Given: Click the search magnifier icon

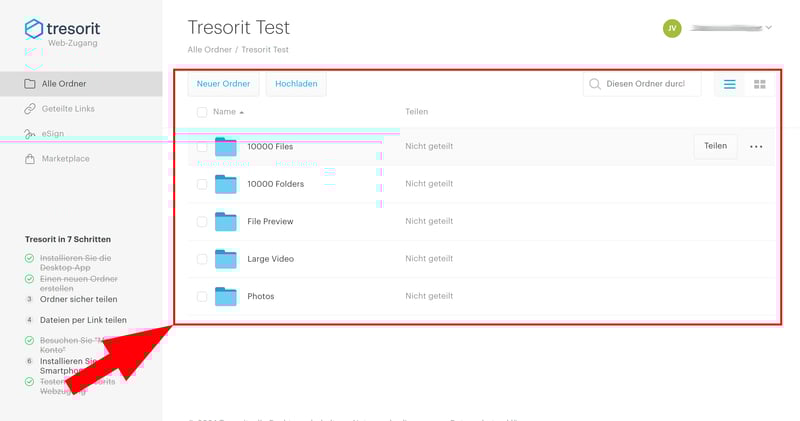Looking at the screenshot, I should (x=594, y=84).
